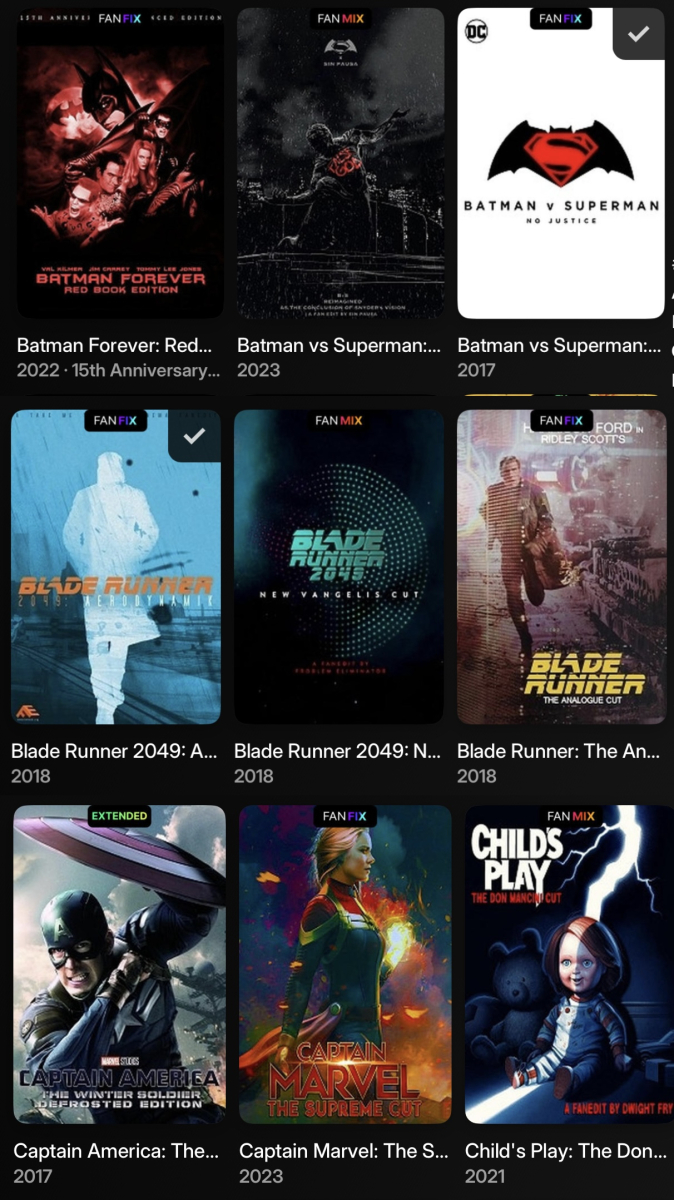
Task: Tap the watched checkmark on Batman v Superman No Justice
Action: (638, 34)
